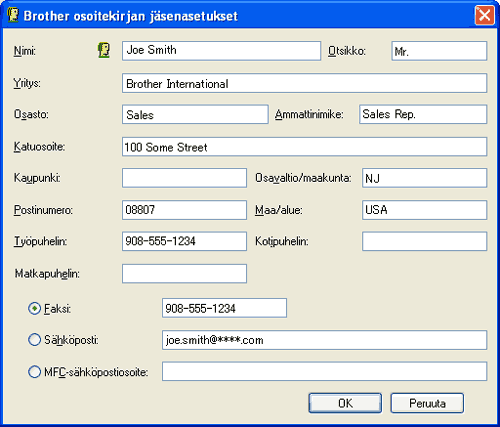
Task: Click the empty Kaupunki input field
Action: click(x=184, y=178)
